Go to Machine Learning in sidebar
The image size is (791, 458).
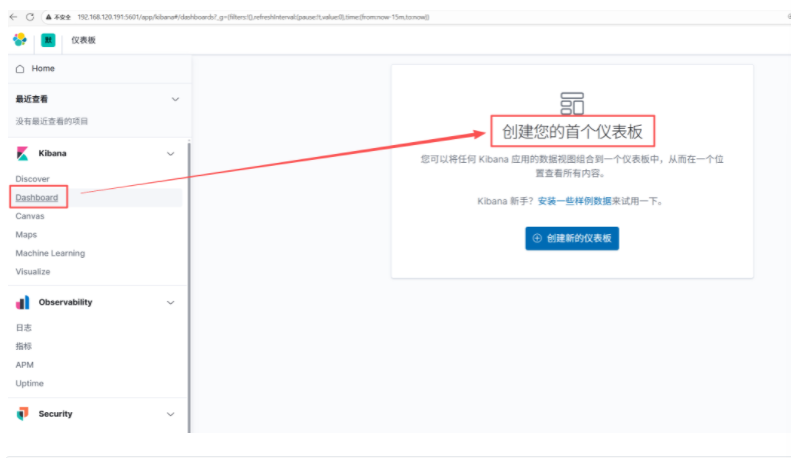pyautogui.click(x=50, y=253)
